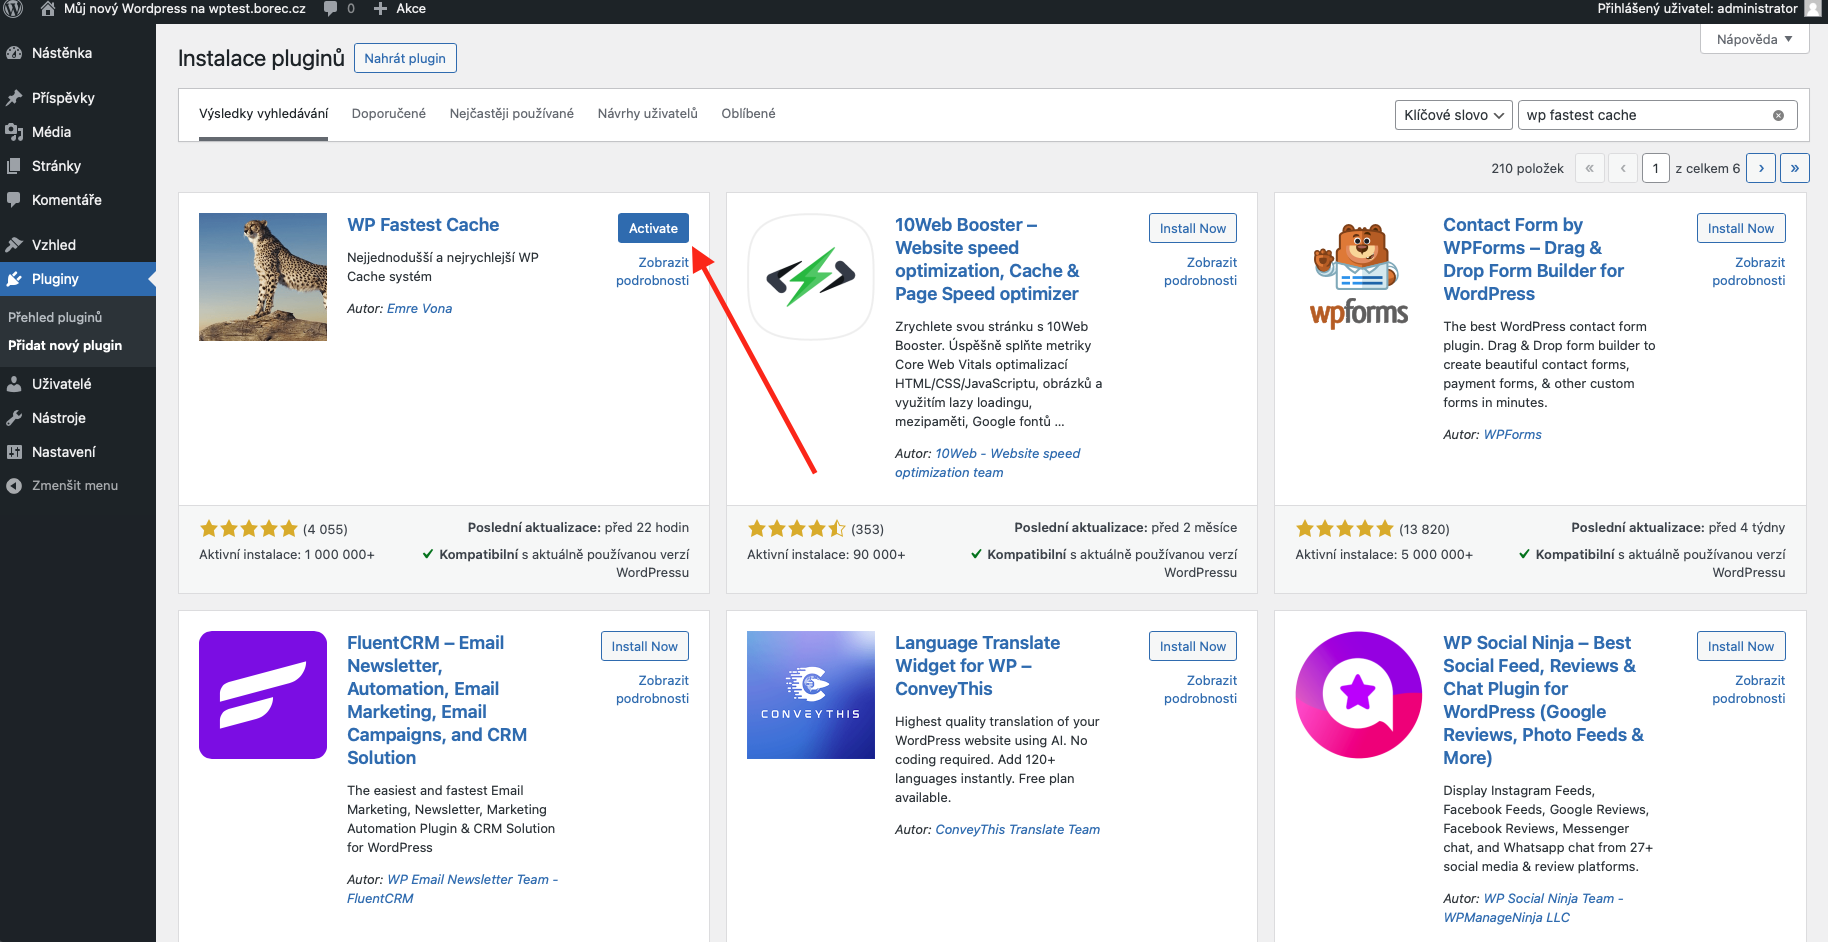Open the WordPress logo menu
This screenshot has height=942, width=1828.
click(x=13, y=8)
